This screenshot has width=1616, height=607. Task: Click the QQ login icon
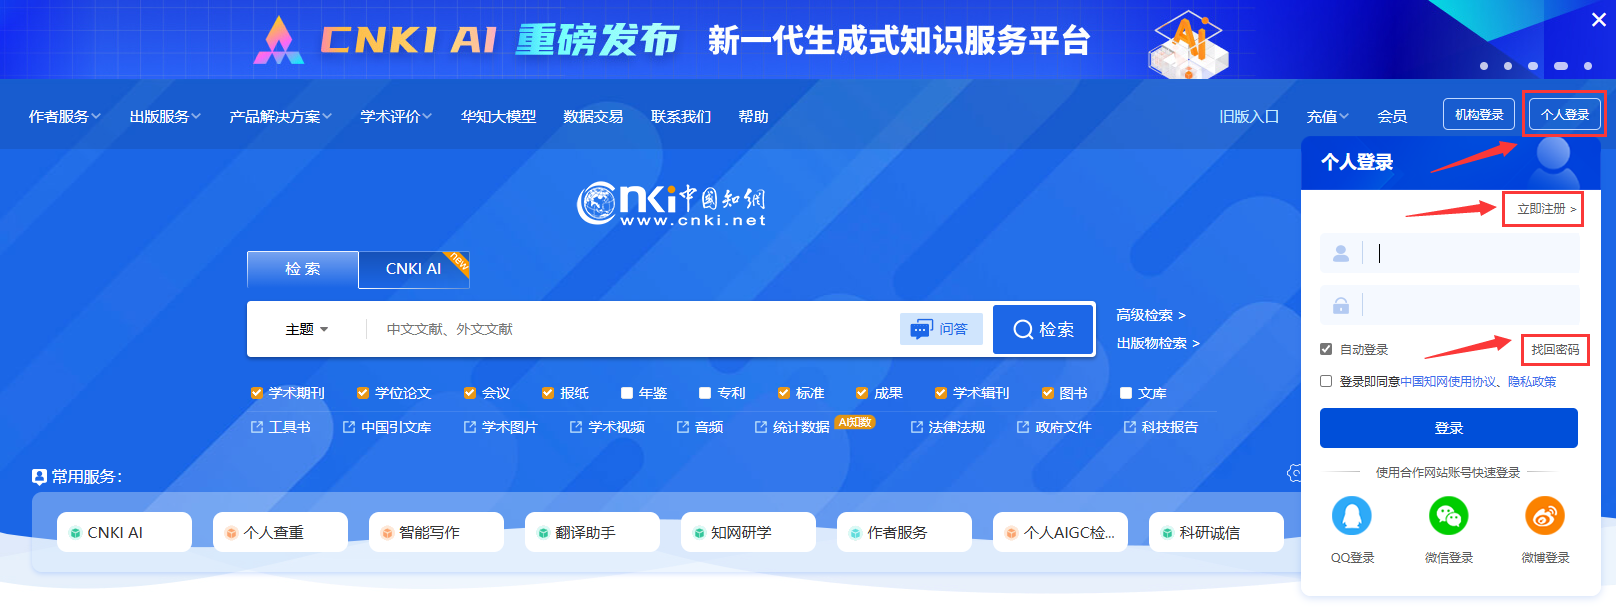(1352, 516)
